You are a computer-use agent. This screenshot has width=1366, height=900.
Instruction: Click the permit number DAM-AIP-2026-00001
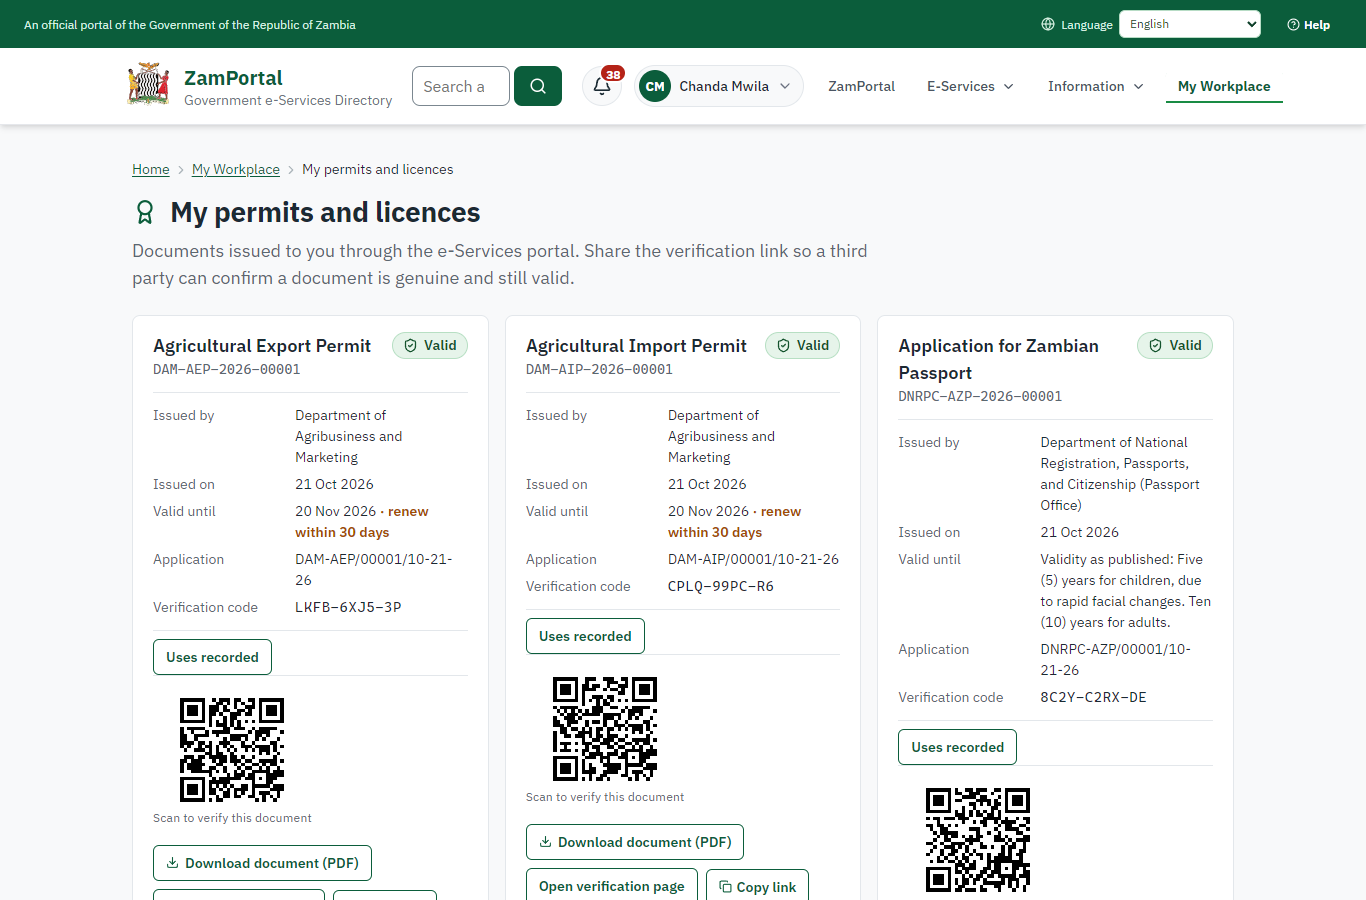[x=600, y=369]
